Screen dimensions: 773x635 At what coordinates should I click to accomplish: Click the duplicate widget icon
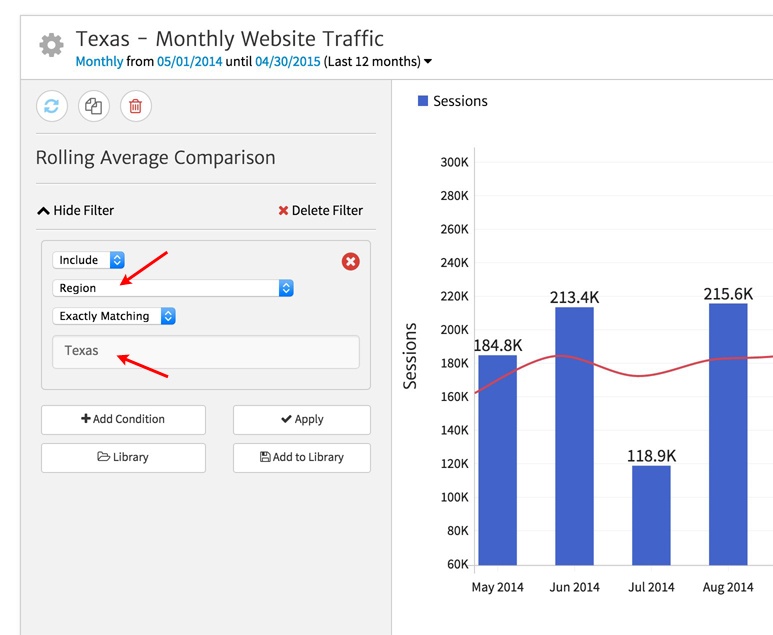[x=94, y=106]
